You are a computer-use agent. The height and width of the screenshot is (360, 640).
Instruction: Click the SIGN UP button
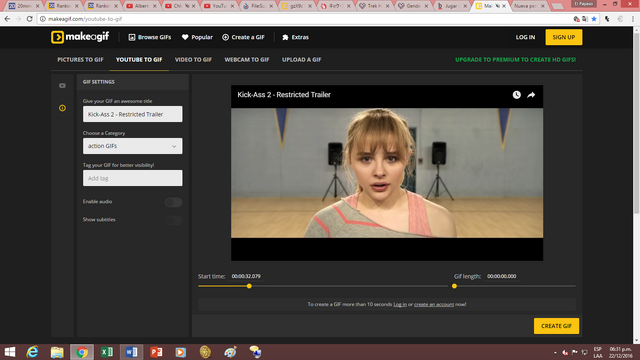click(x=564, y=37)
